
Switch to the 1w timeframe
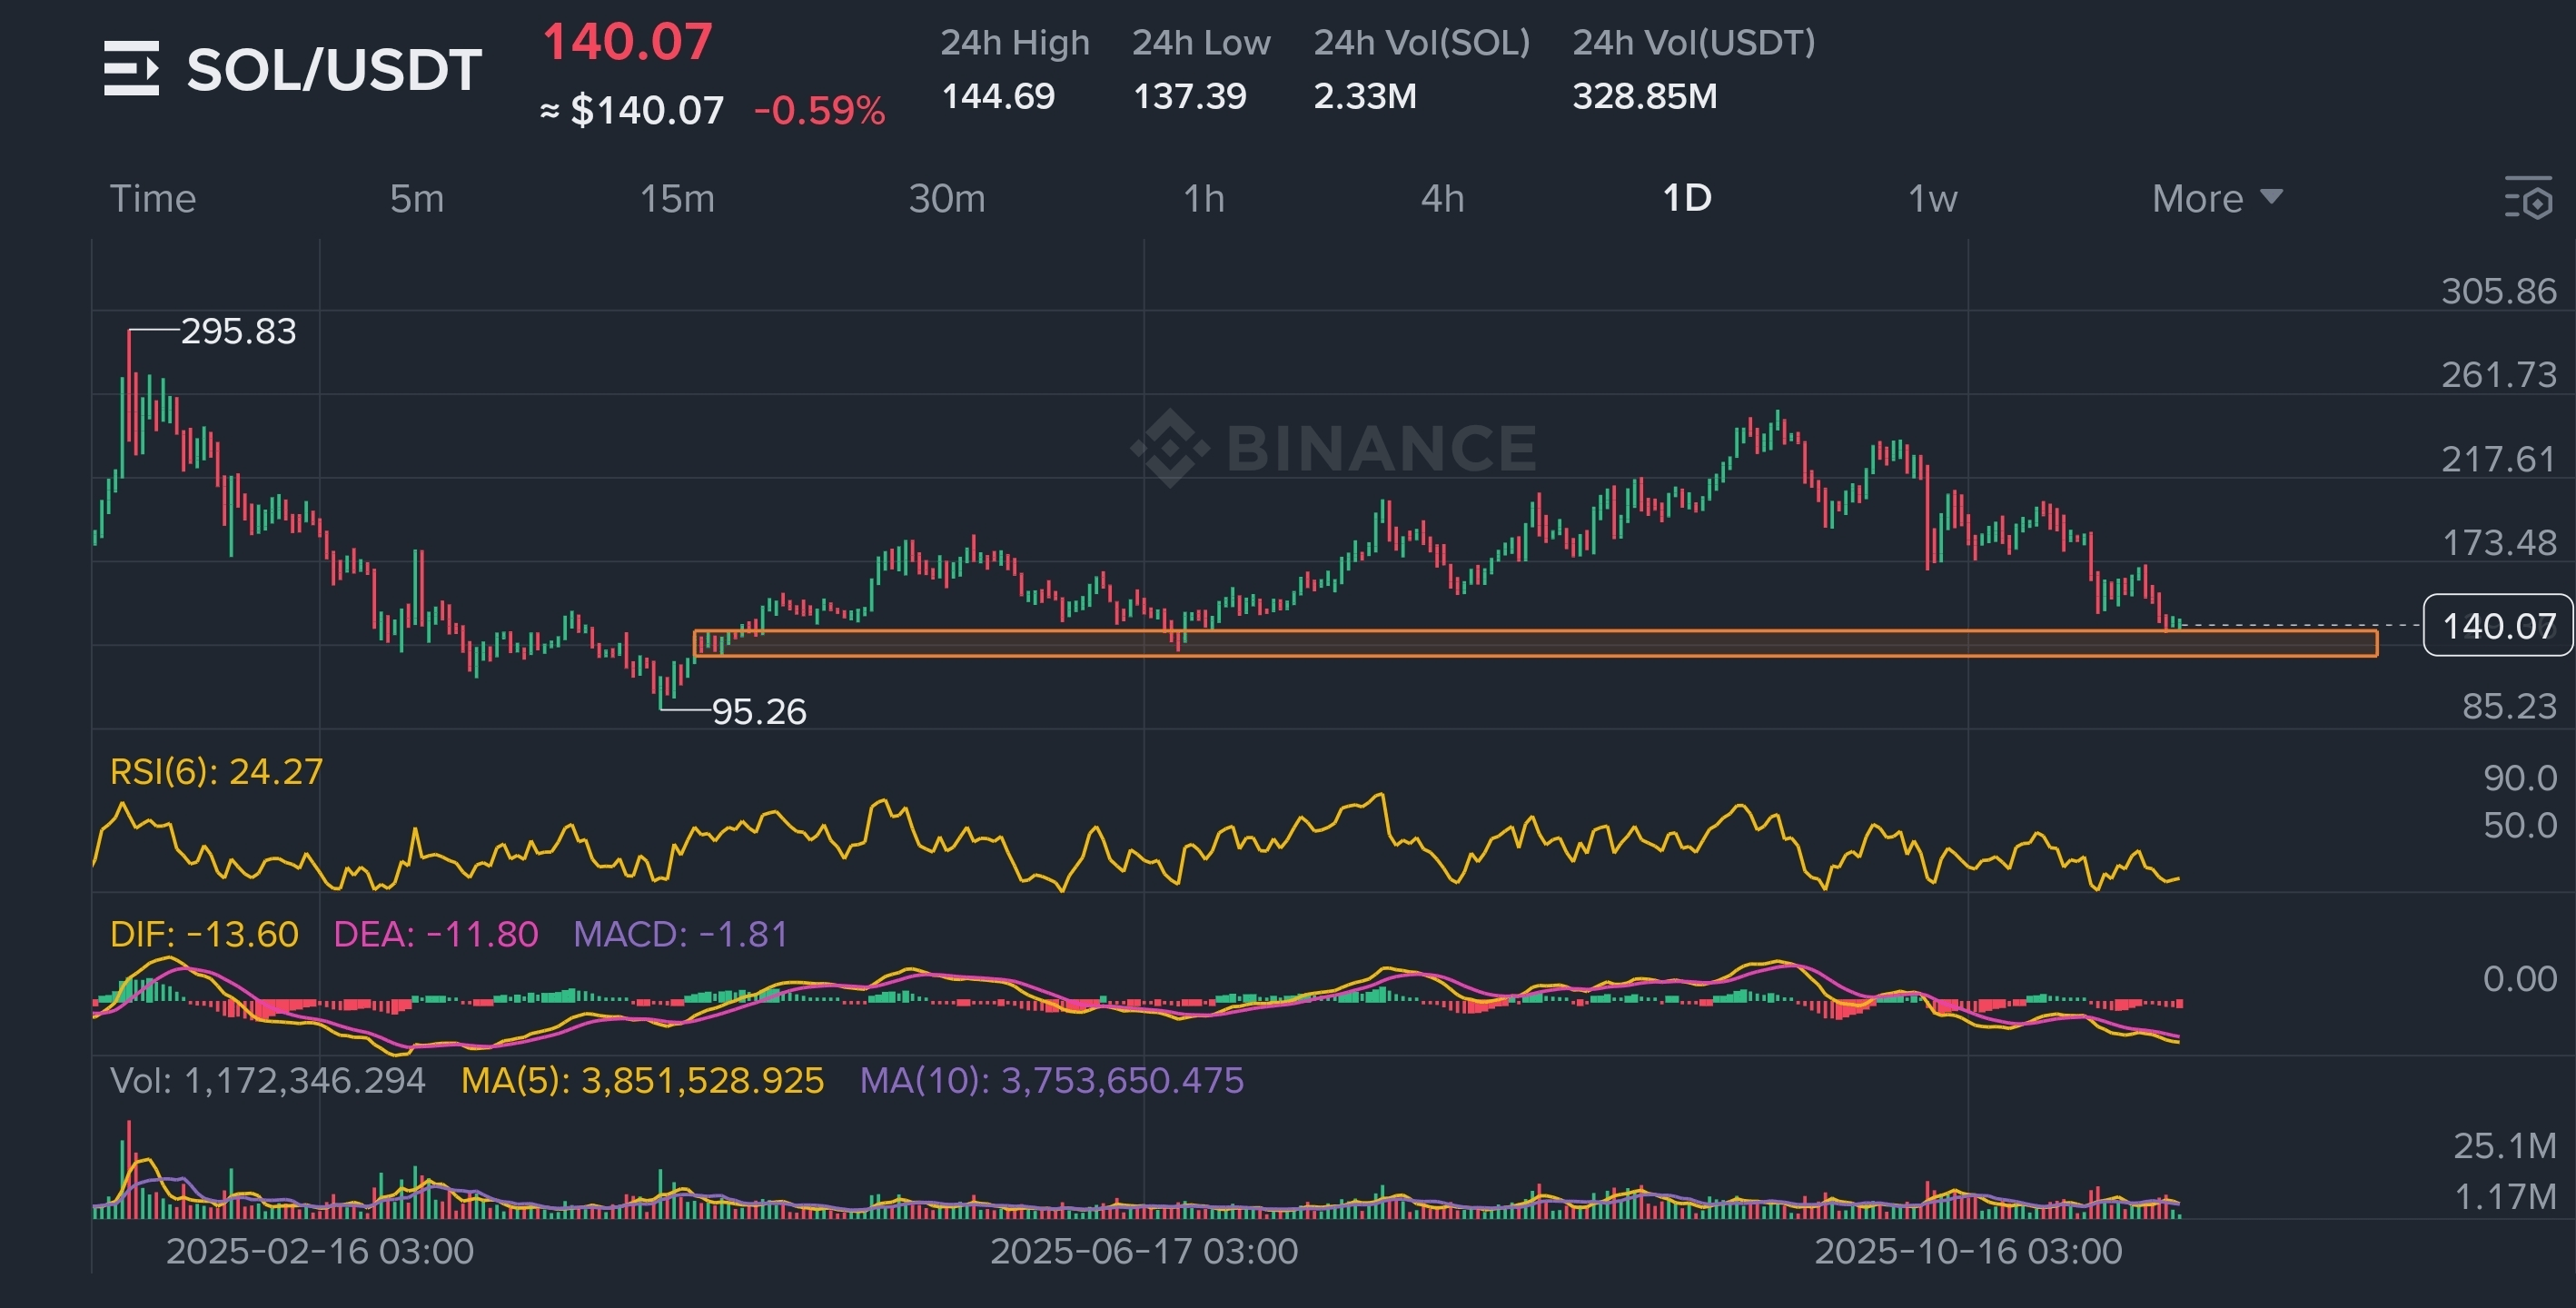pyautogui.click(x=1932, y=198)
